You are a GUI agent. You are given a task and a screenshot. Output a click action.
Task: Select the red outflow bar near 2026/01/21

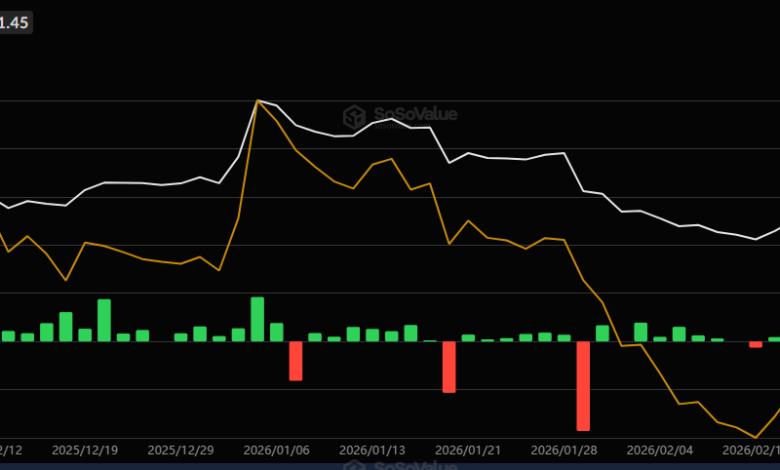[449, 366]
